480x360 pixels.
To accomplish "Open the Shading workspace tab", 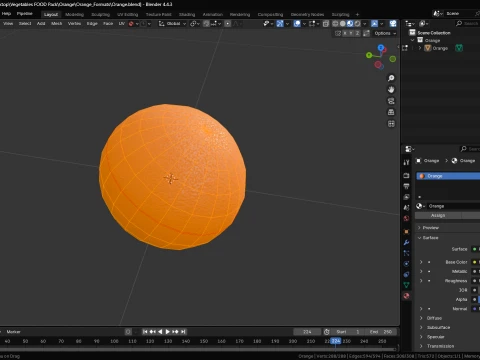I will [187, 14].
